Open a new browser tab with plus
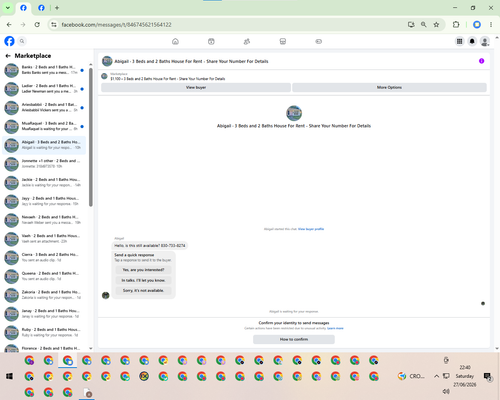 pyautogui.click(x=57, y=8)
